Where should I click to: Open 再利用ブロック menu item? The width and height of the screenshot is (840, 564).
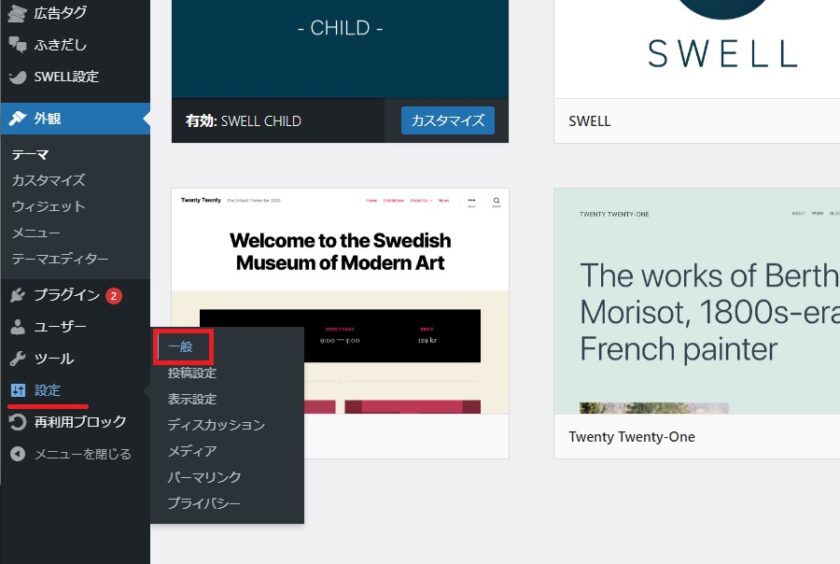tap(75, 422)
